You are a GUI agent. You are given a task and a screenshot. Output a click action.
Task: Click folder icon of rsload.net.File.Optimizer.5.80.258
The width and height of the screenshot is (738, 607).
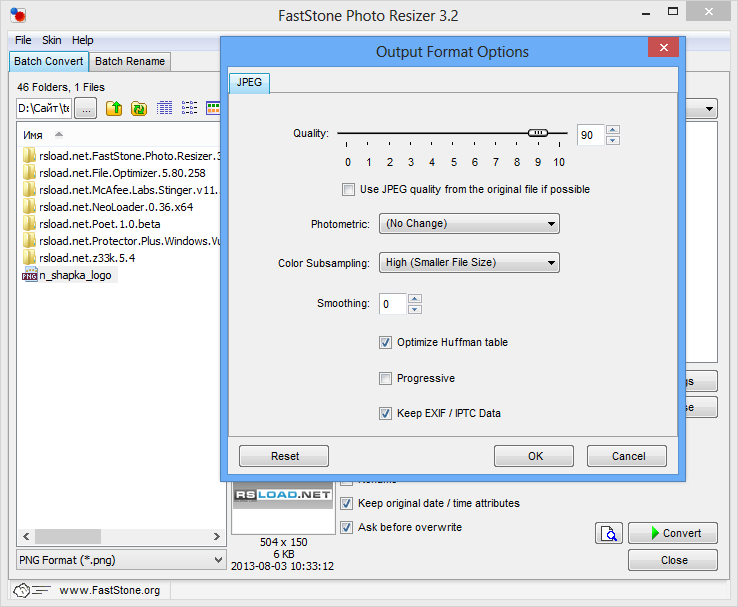click(x=29, y=173)
